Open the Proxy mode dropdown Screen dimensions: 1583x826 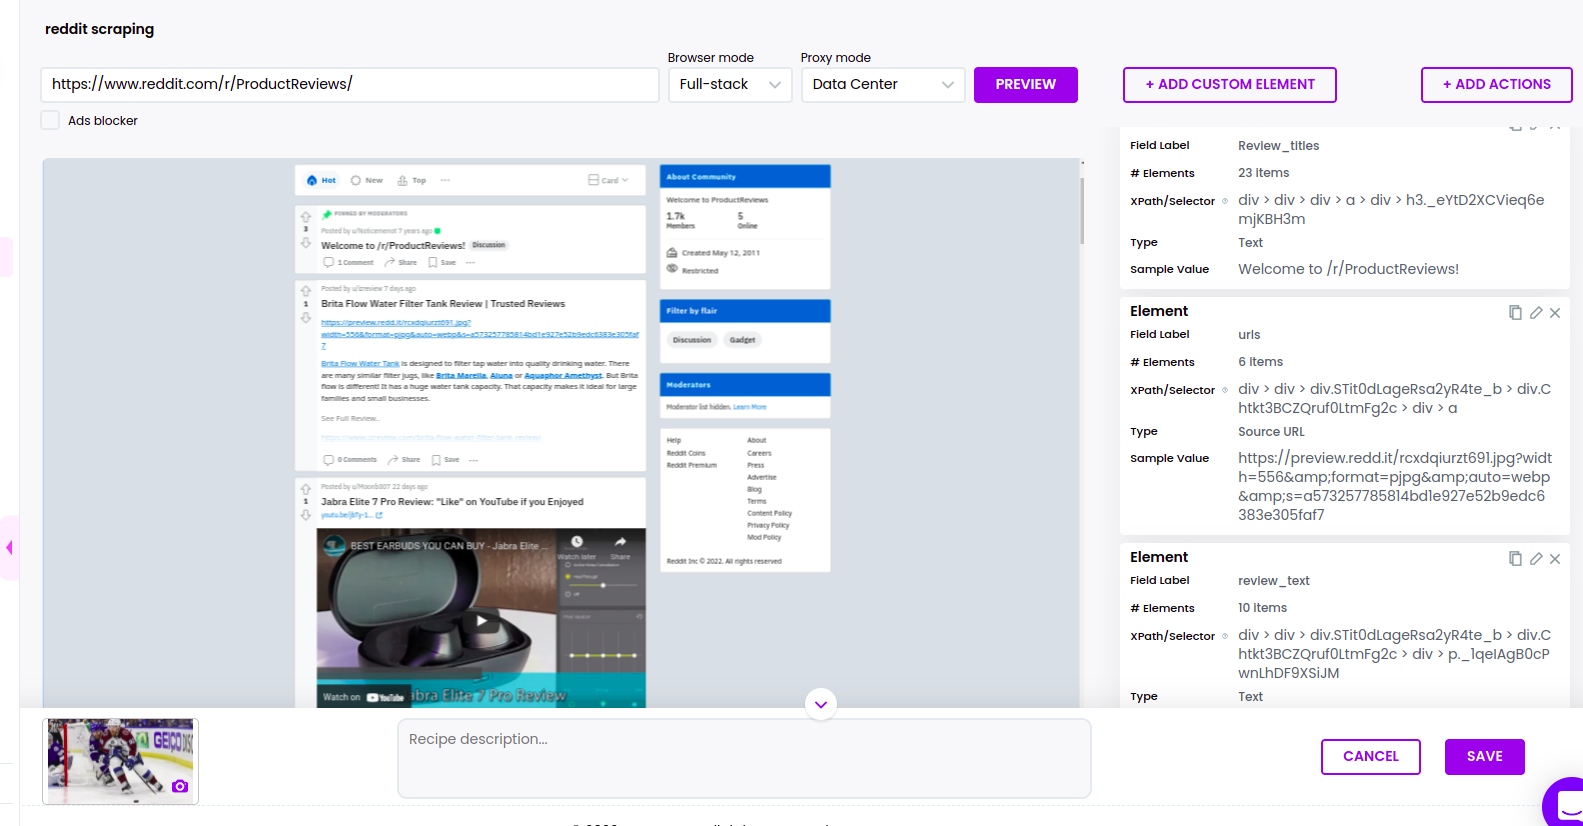[883, 85]
